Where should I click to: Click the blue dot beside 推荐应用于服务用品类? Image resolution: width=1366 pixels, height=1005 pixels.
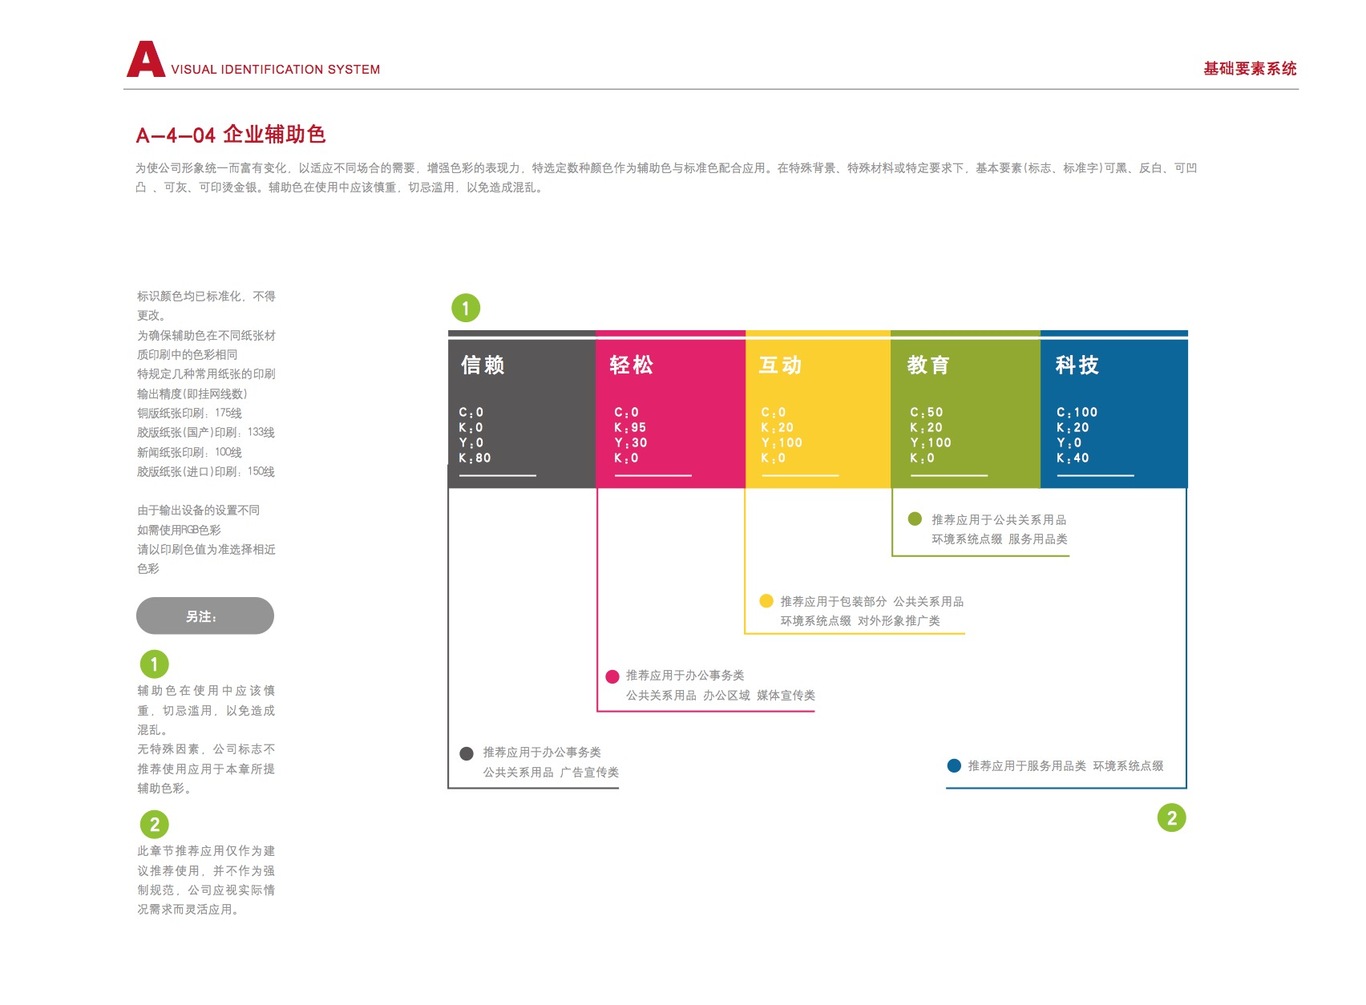pyautogui.click(x=954, y=766)
